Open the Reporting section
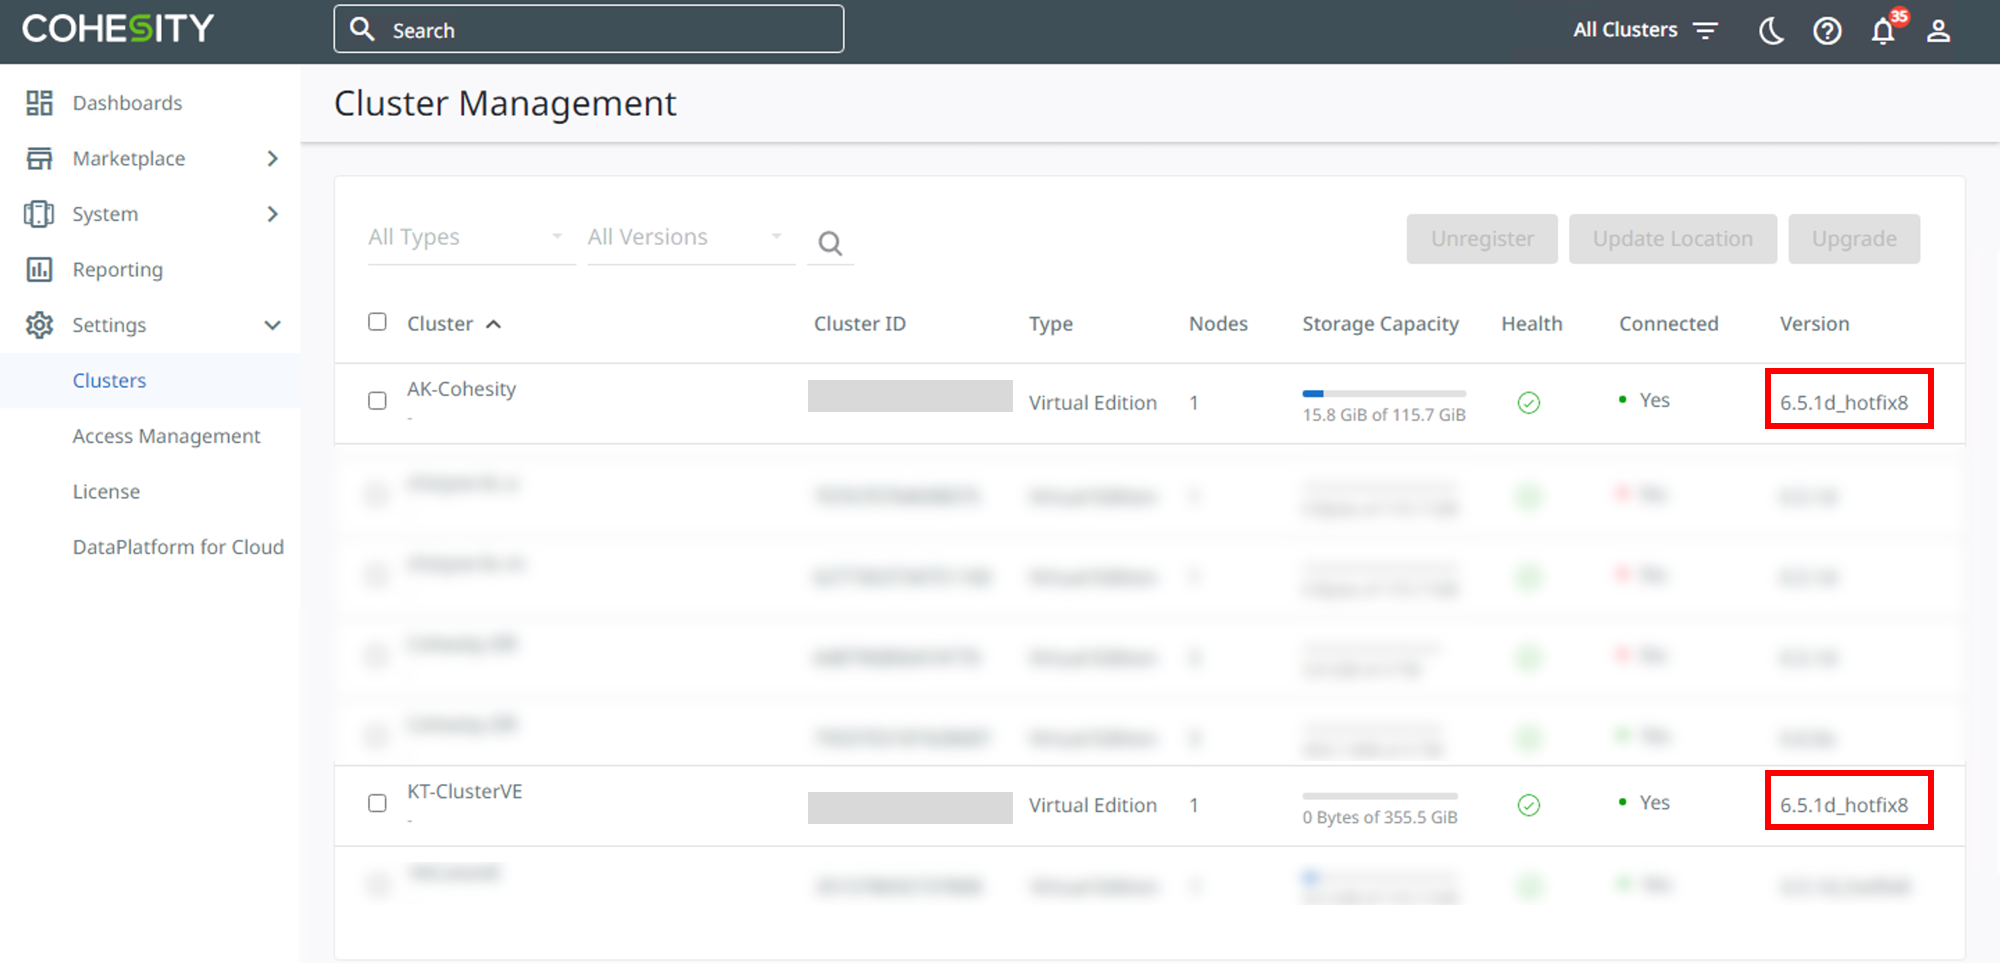The height and width of the screenshot is (963, 2000). click(x=117, y=270)
